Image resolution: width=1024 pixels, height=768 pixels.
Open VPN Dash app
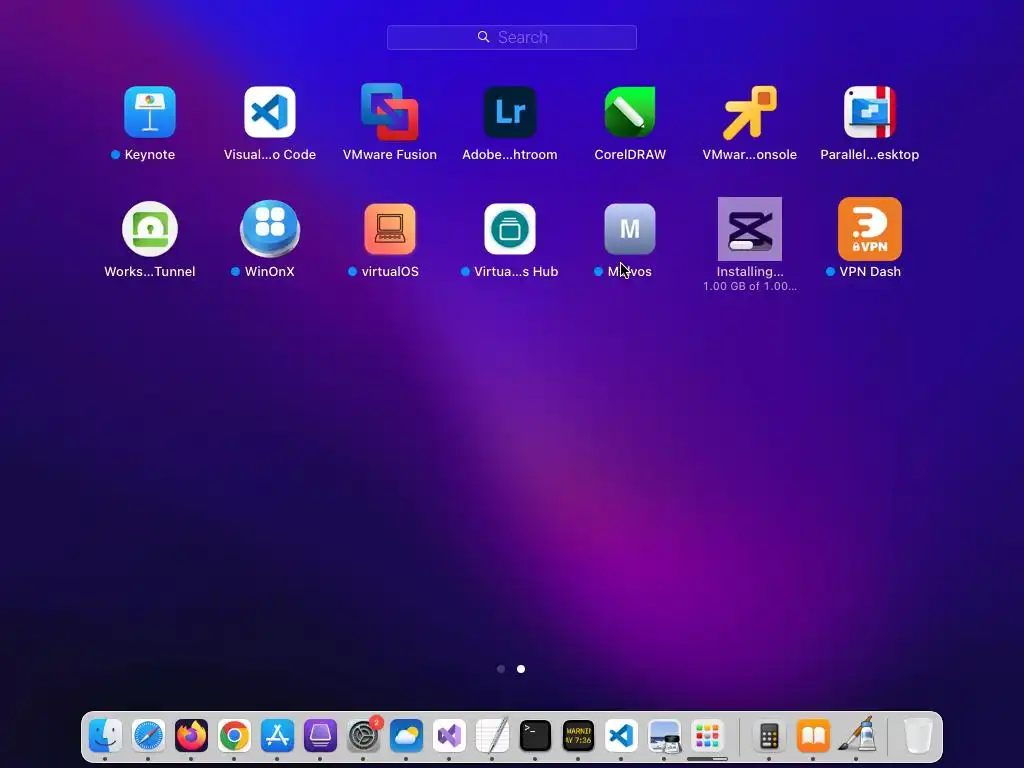(x=870, y=229)
